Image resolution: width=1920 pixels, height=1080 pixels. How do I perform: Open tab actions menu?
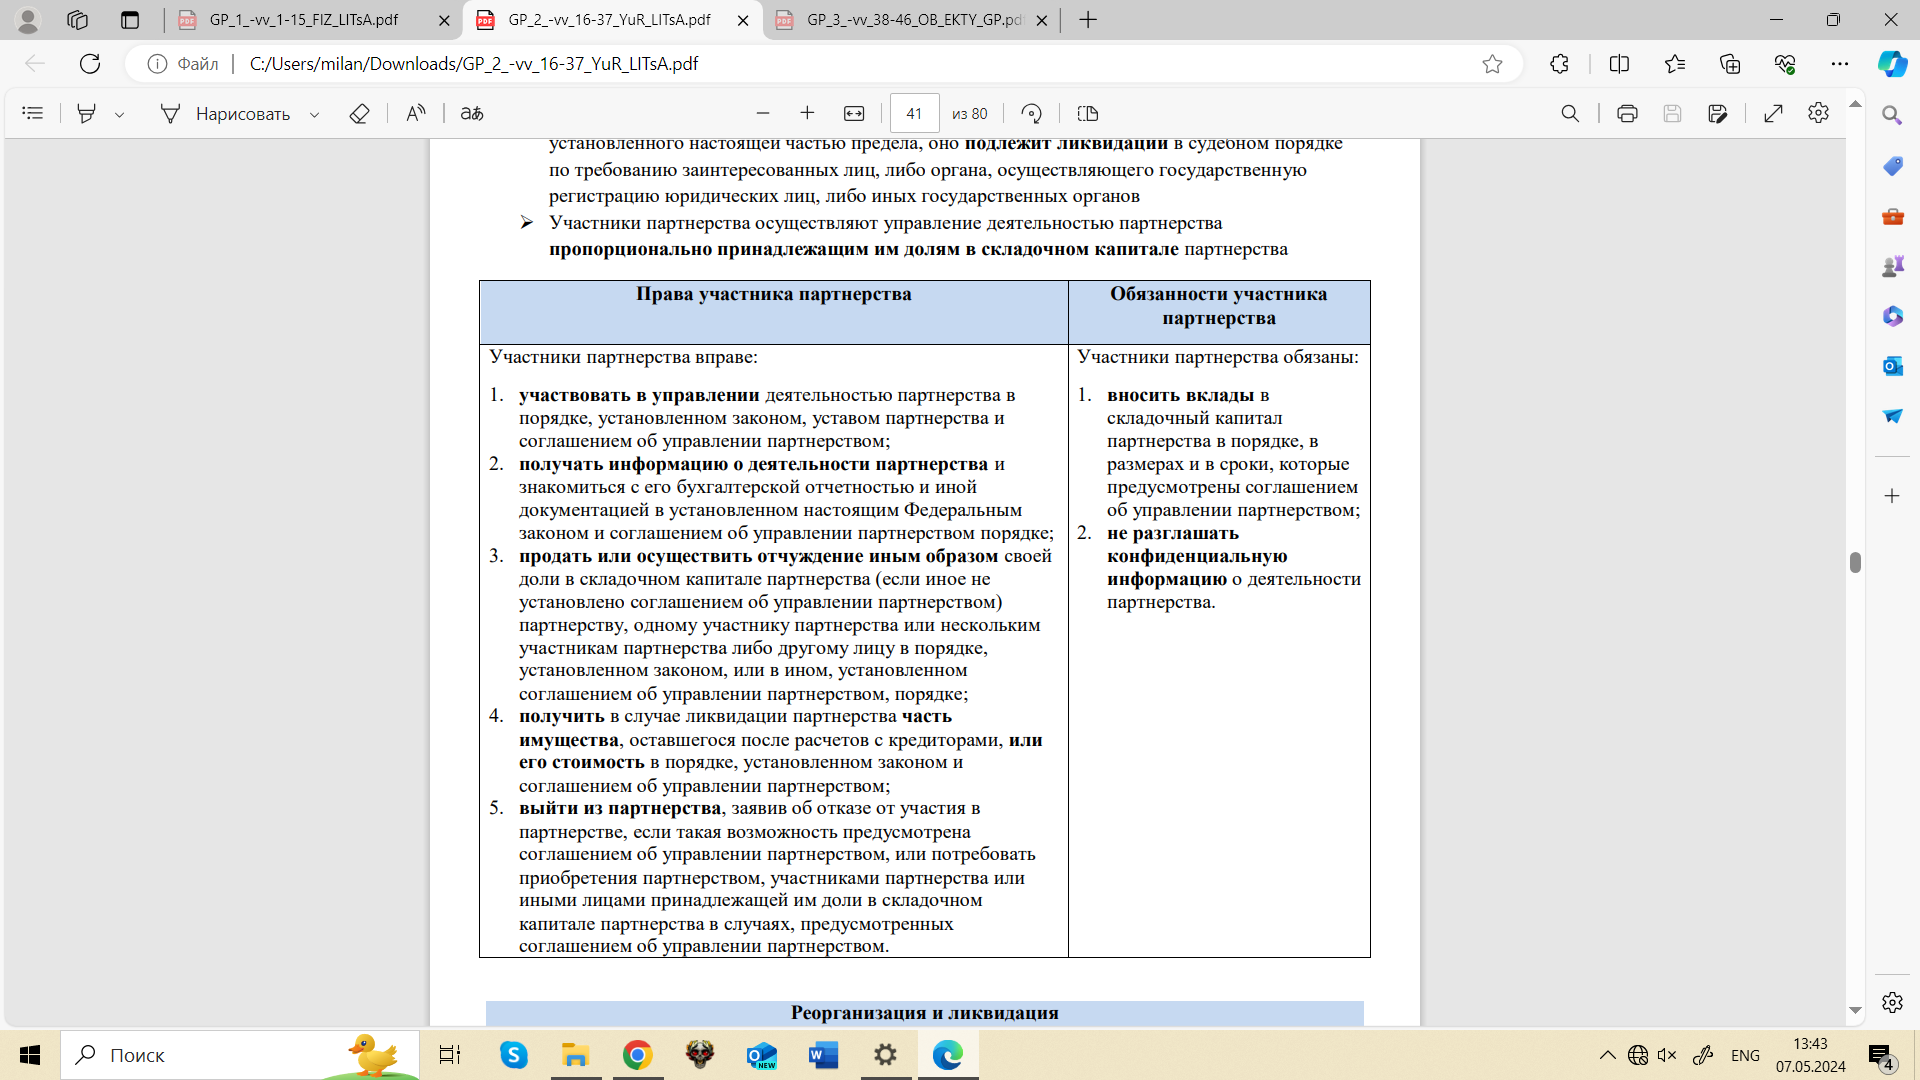pos(130,20)
